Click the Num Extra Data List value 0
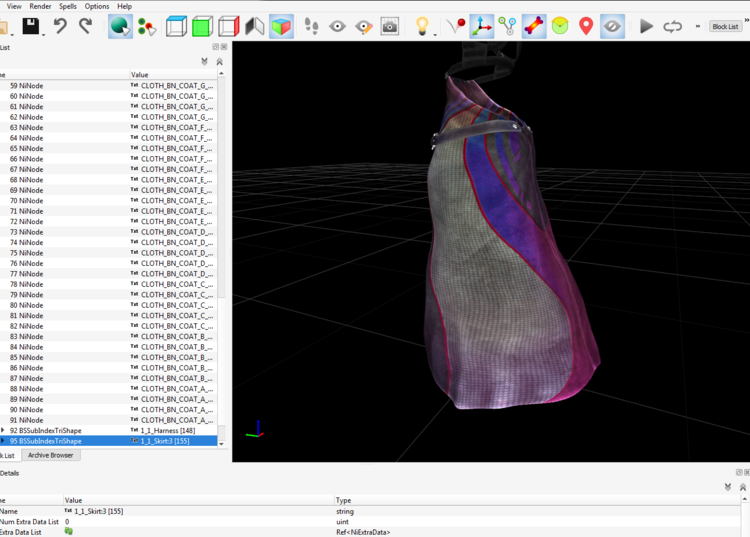Screen dimensions: 750x537 point(67,522)
